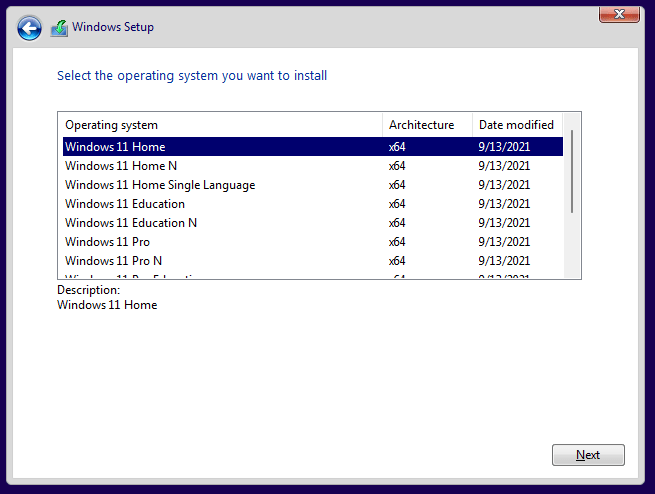655x494 pixels.
Task: Select Windows 11 Pro in the list
Action: tap(108, 242)
